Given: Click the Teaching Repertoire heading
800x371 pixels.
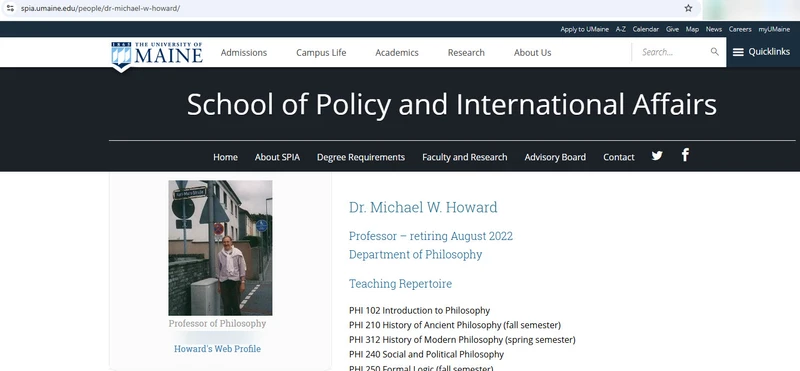Looking at the screenshot, I should 401,284.
